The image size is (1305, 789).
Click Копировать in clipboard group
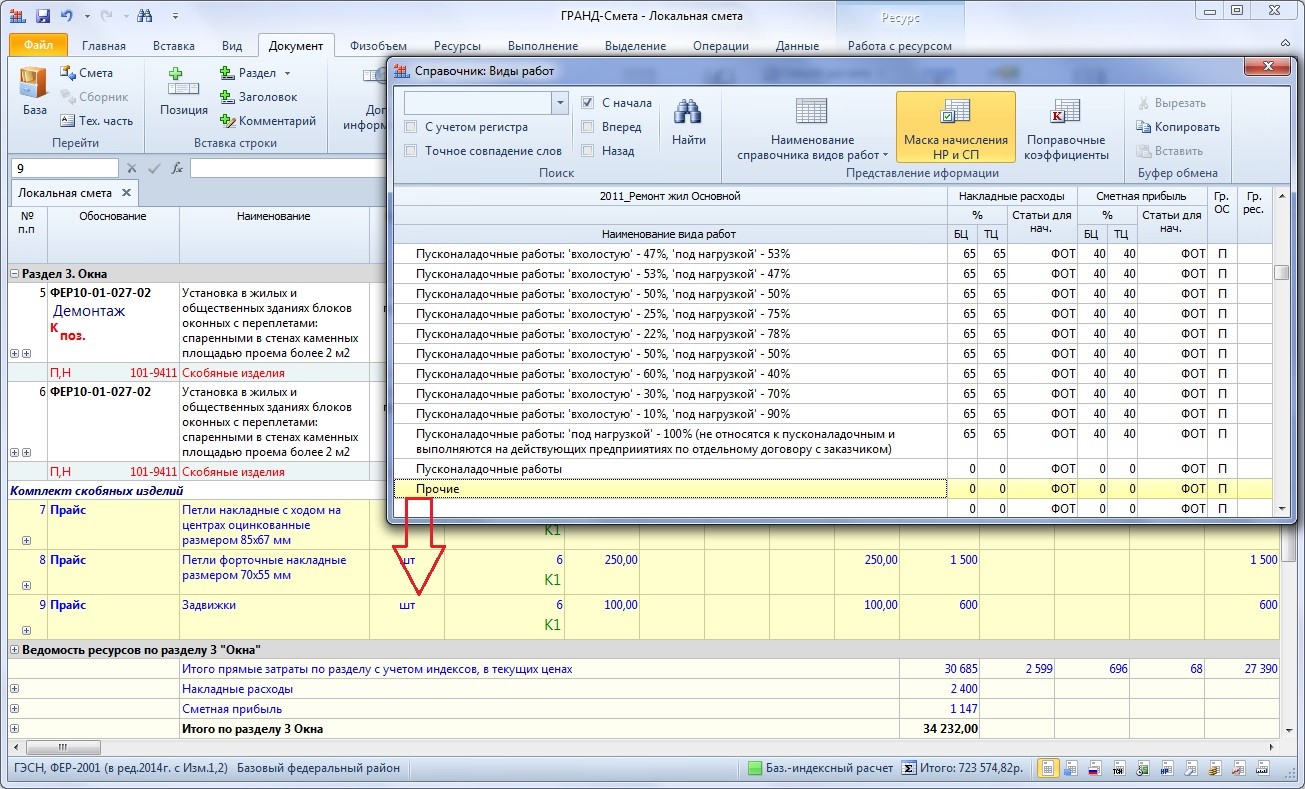click(1178, 127)
